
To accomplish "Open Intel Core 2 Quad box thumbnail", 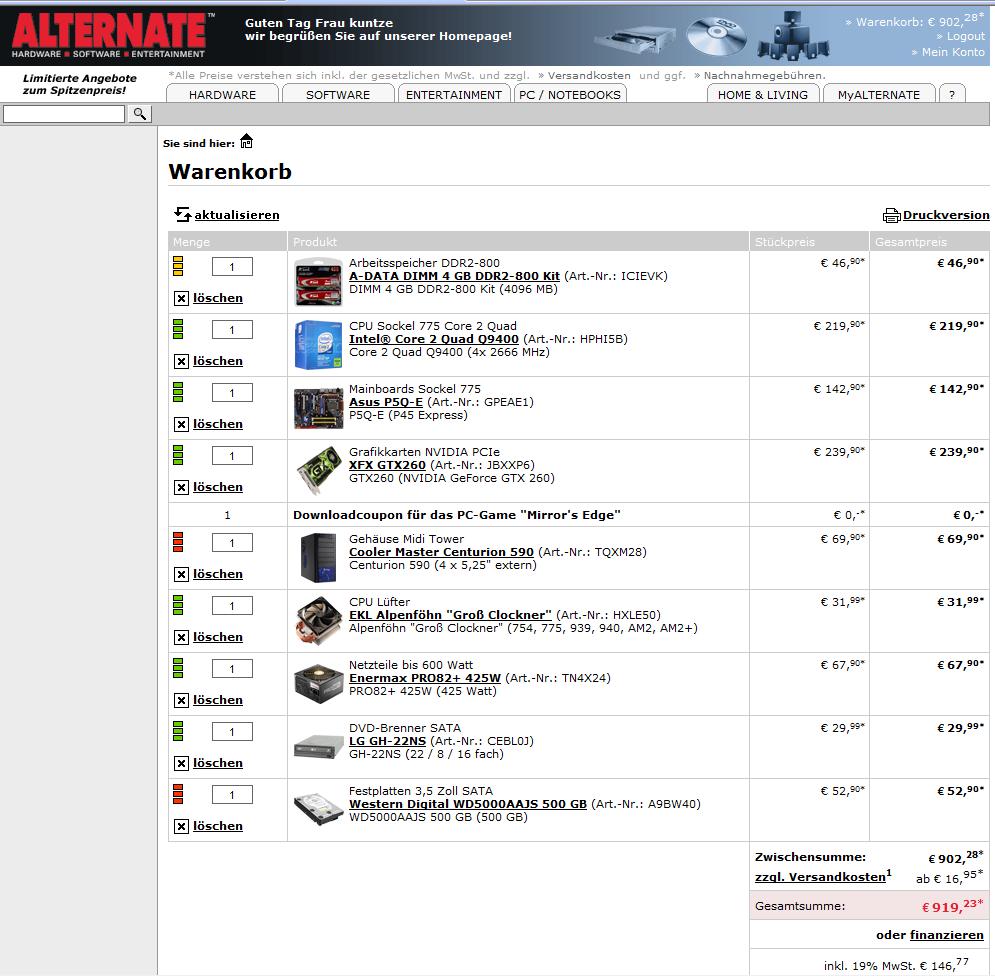I will [x=319, y=345].
